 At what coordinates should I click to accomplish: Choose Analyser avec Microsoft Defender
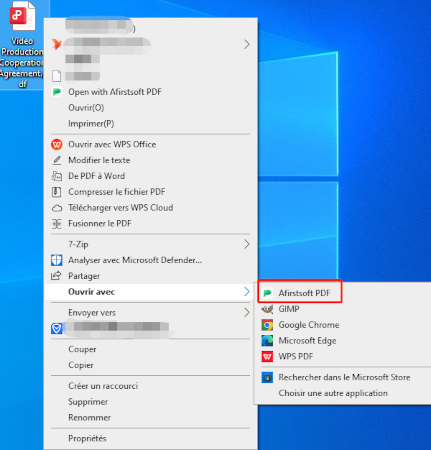click(x=150, y=260)
